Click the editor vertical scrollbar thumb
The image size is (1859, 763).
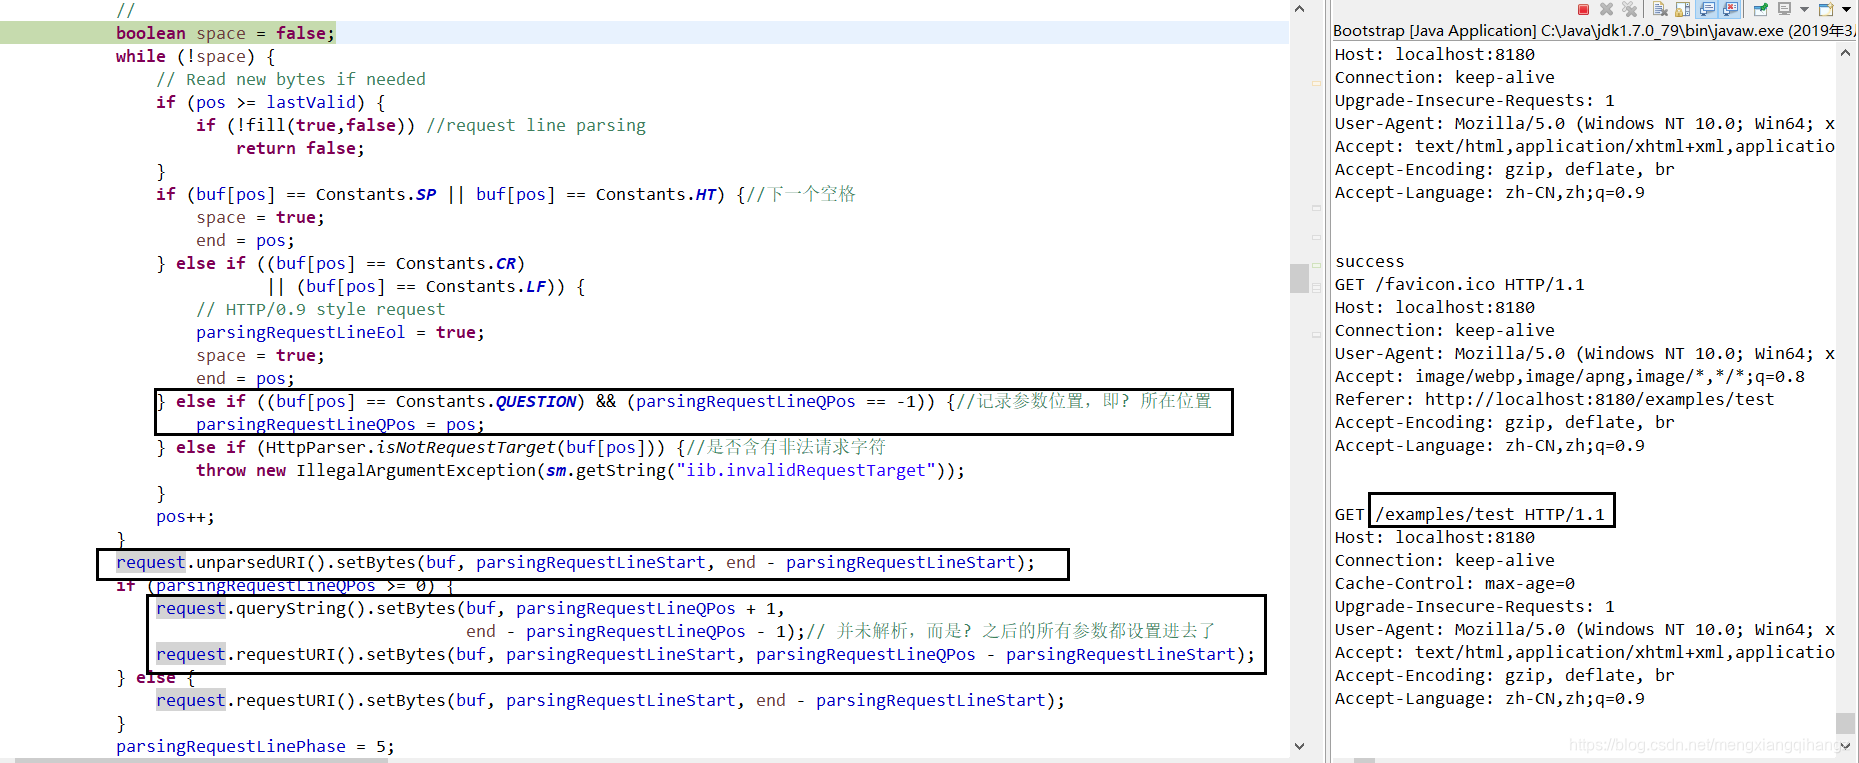point(1299,277)
